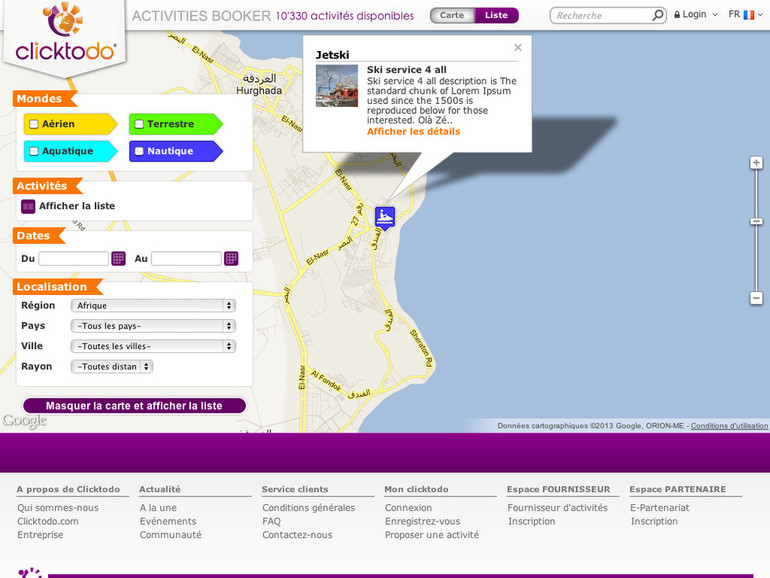Open A la une footer link
Image resolution: width=770 pixels, height=578 pixels.
coord(158,508)
